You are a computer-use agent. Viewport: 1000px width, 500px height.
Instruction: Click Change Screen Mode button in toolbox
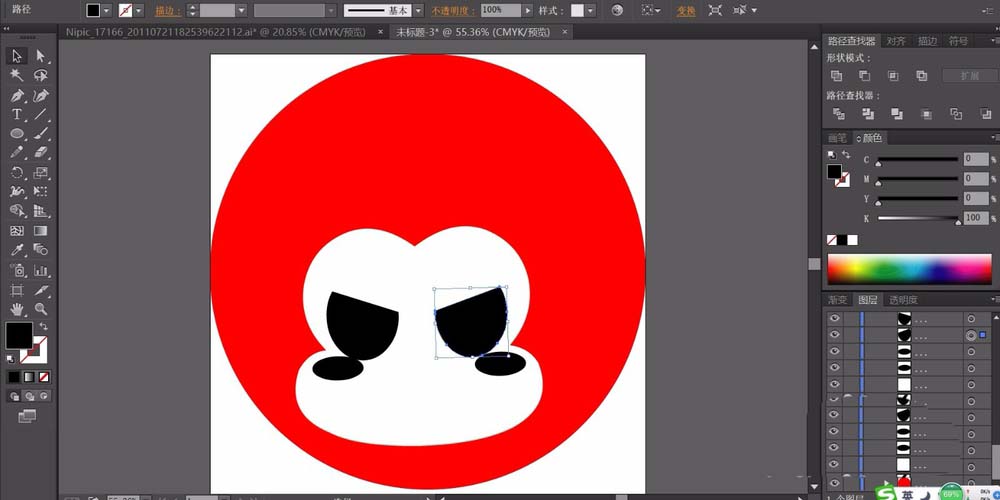point(27,416)
